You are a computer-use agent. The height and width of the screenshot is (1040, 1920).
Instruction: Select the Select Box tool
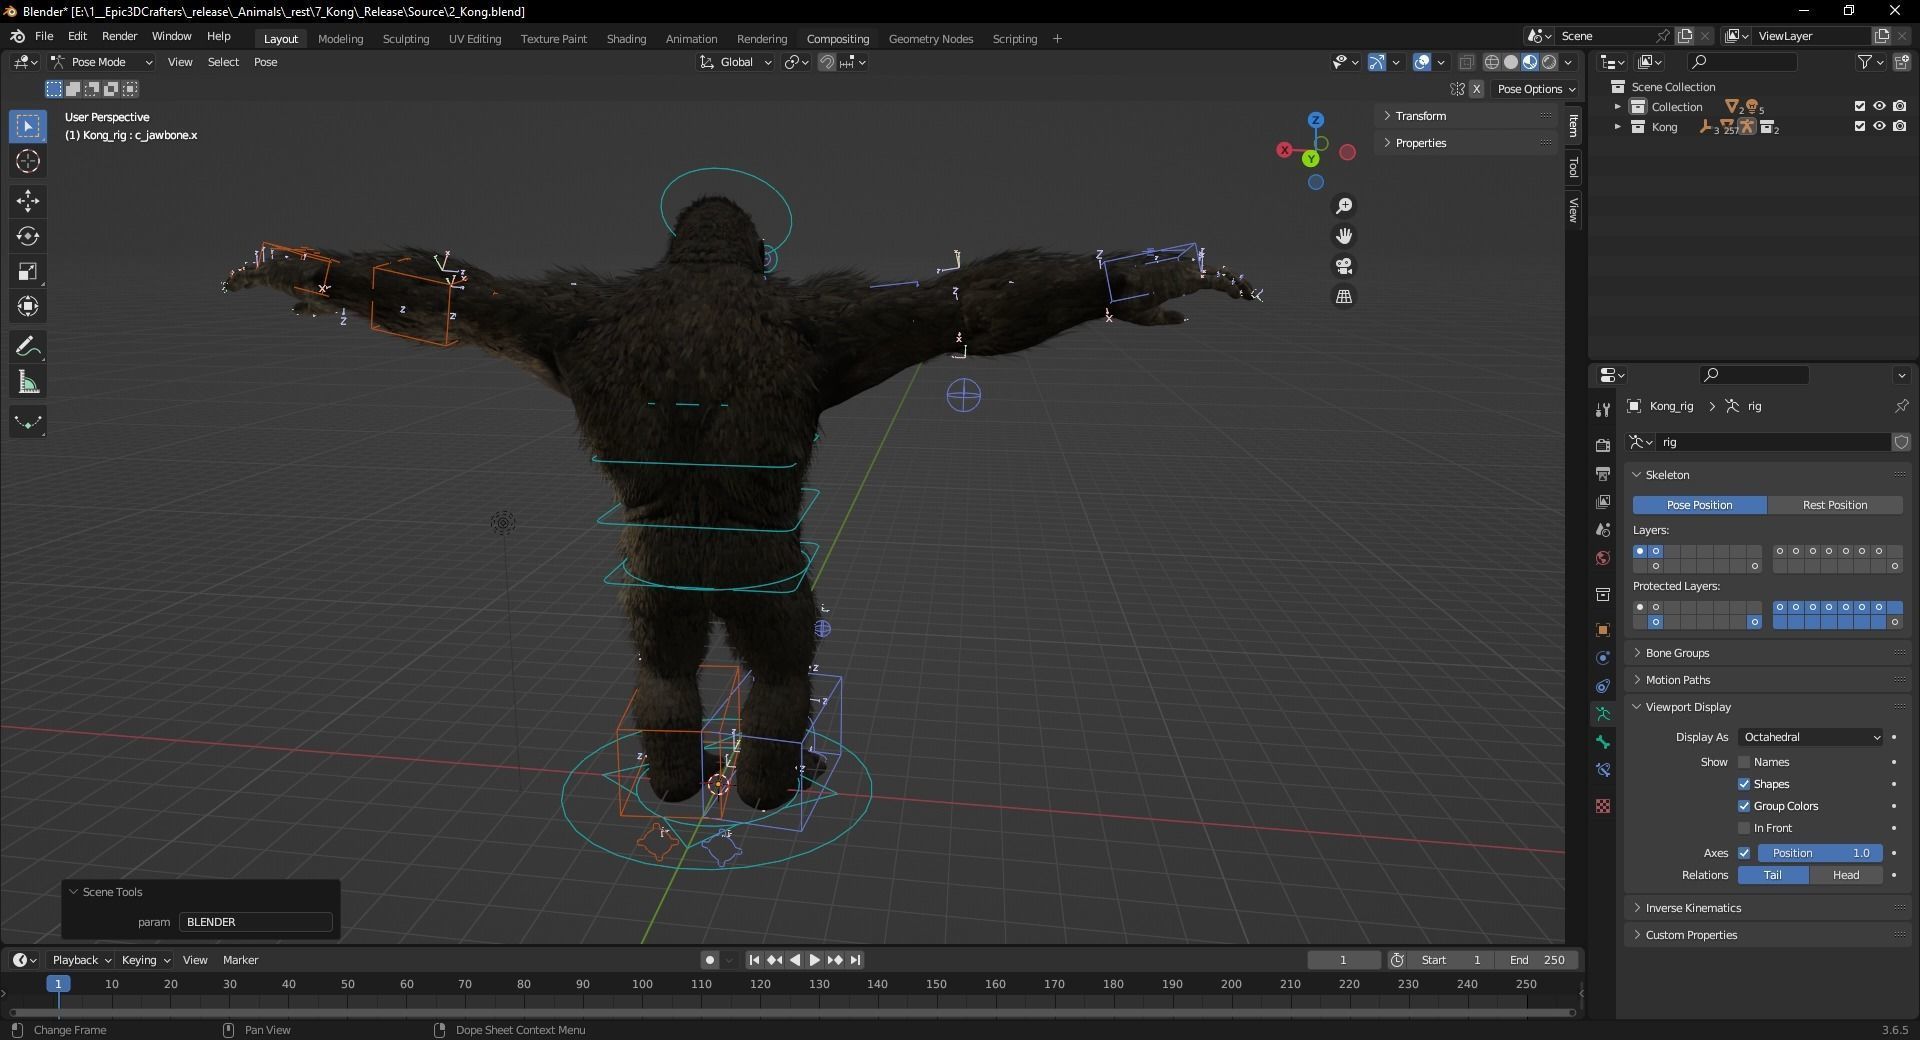pos(28,126)
